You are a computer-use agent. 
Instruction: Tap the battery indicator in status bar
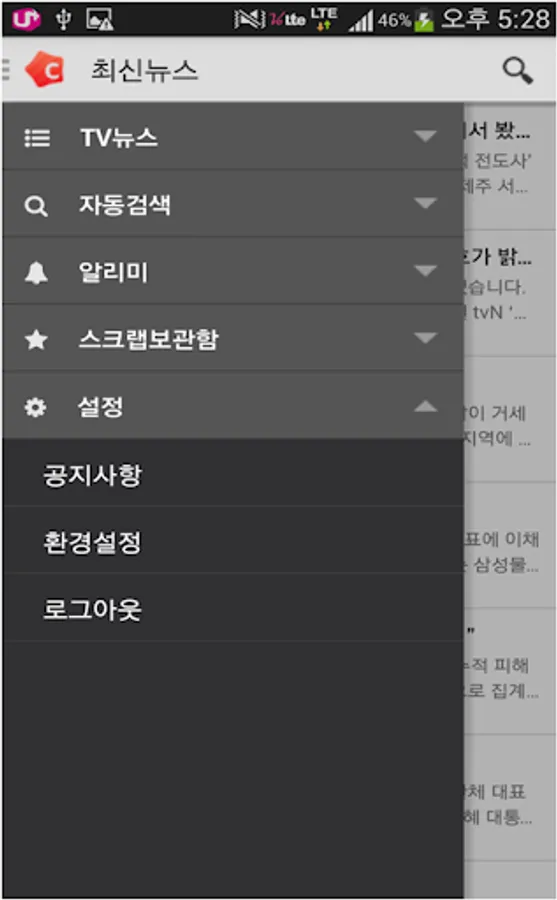pyautogui.click(x=424, y=21)
